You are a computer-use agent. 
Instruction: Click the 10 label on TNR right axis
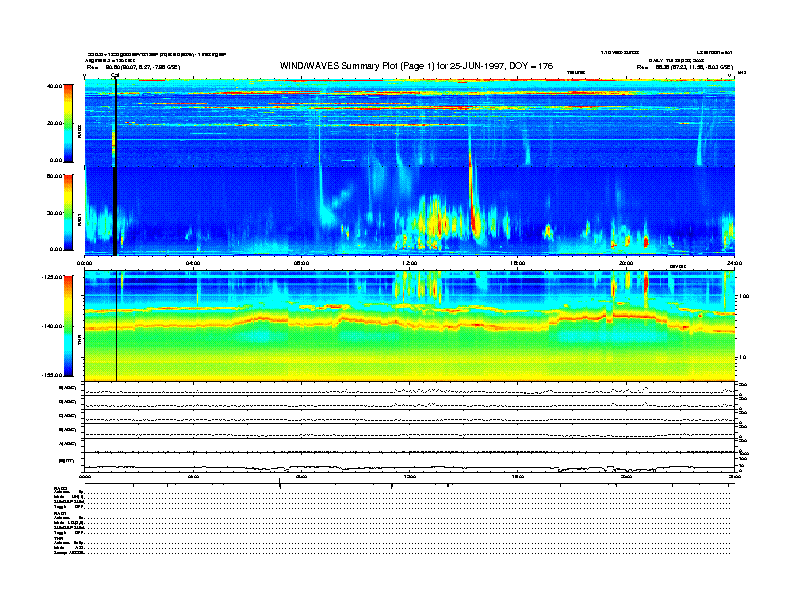(x=742, y=357)
